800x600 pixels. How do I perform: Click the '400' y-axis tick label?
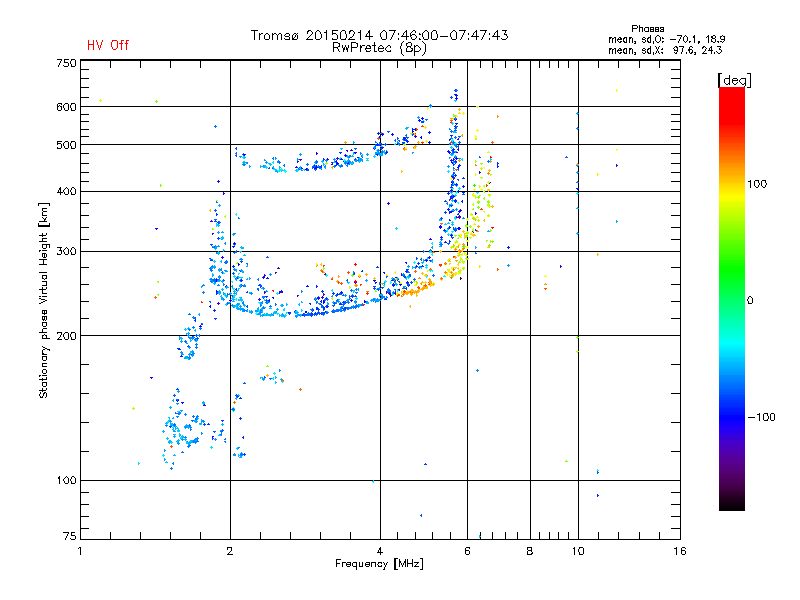(66, 192)
